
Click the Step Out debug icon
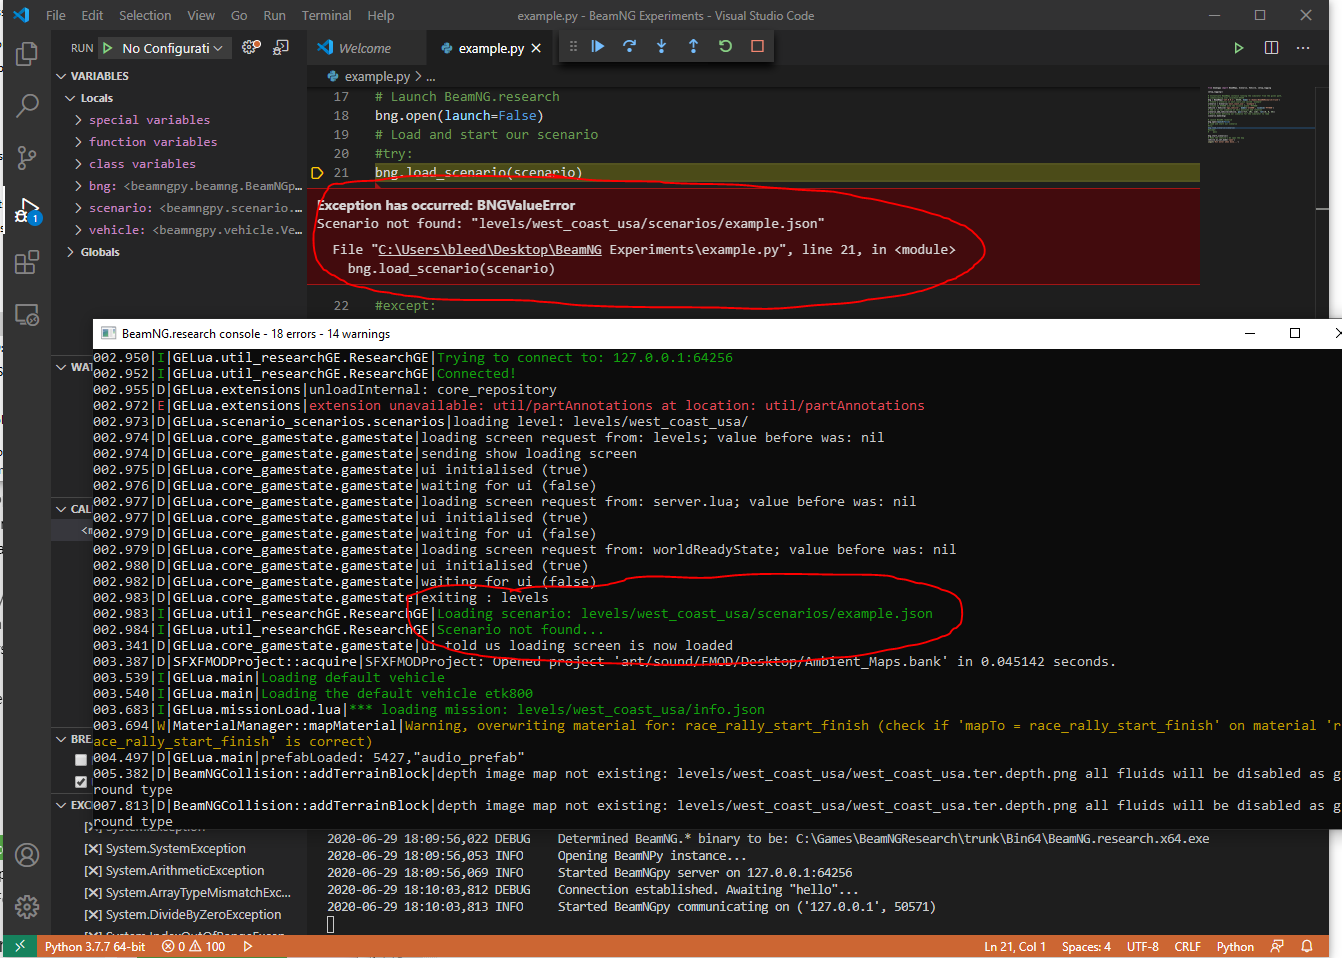[x=693, y=46]
